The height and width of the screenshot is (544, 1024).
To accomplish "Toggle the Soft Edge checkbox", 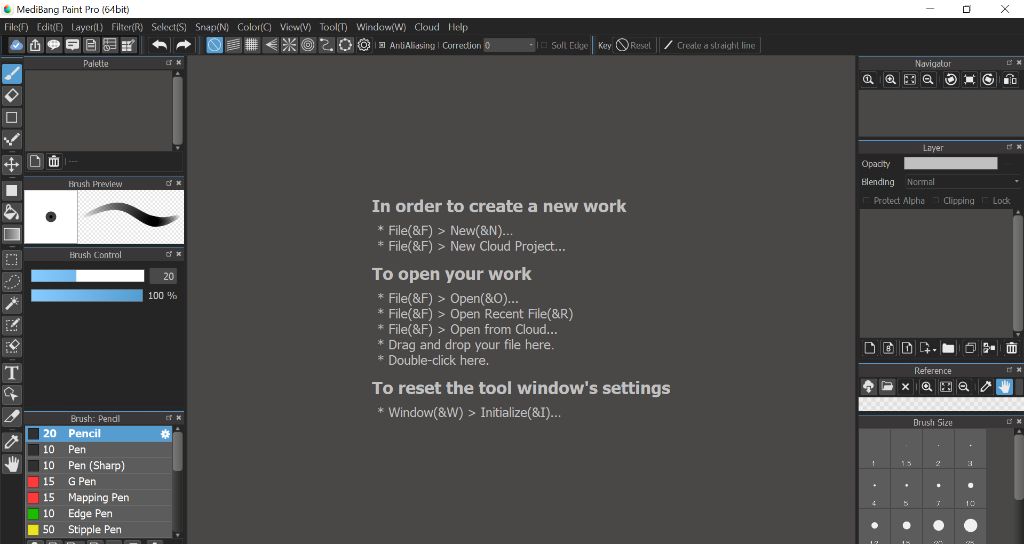I will (543, 45).
